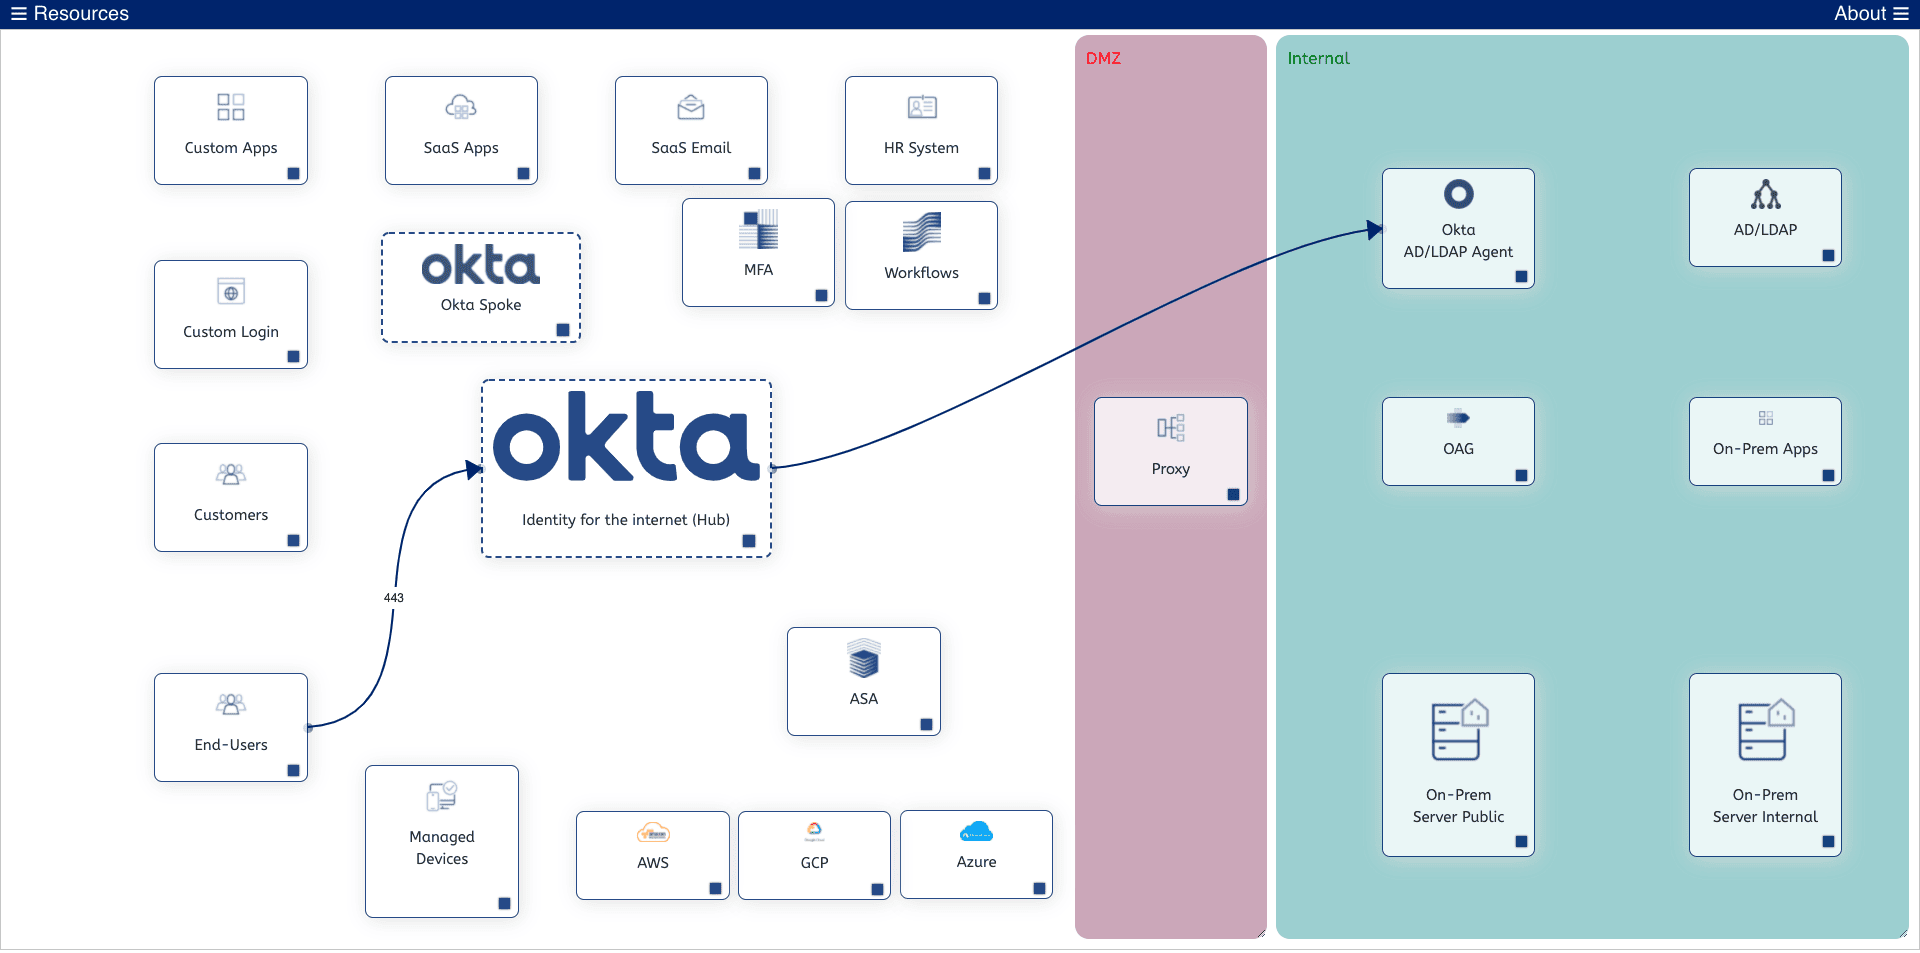Click the blue square on GCP node

pos(878,888)
